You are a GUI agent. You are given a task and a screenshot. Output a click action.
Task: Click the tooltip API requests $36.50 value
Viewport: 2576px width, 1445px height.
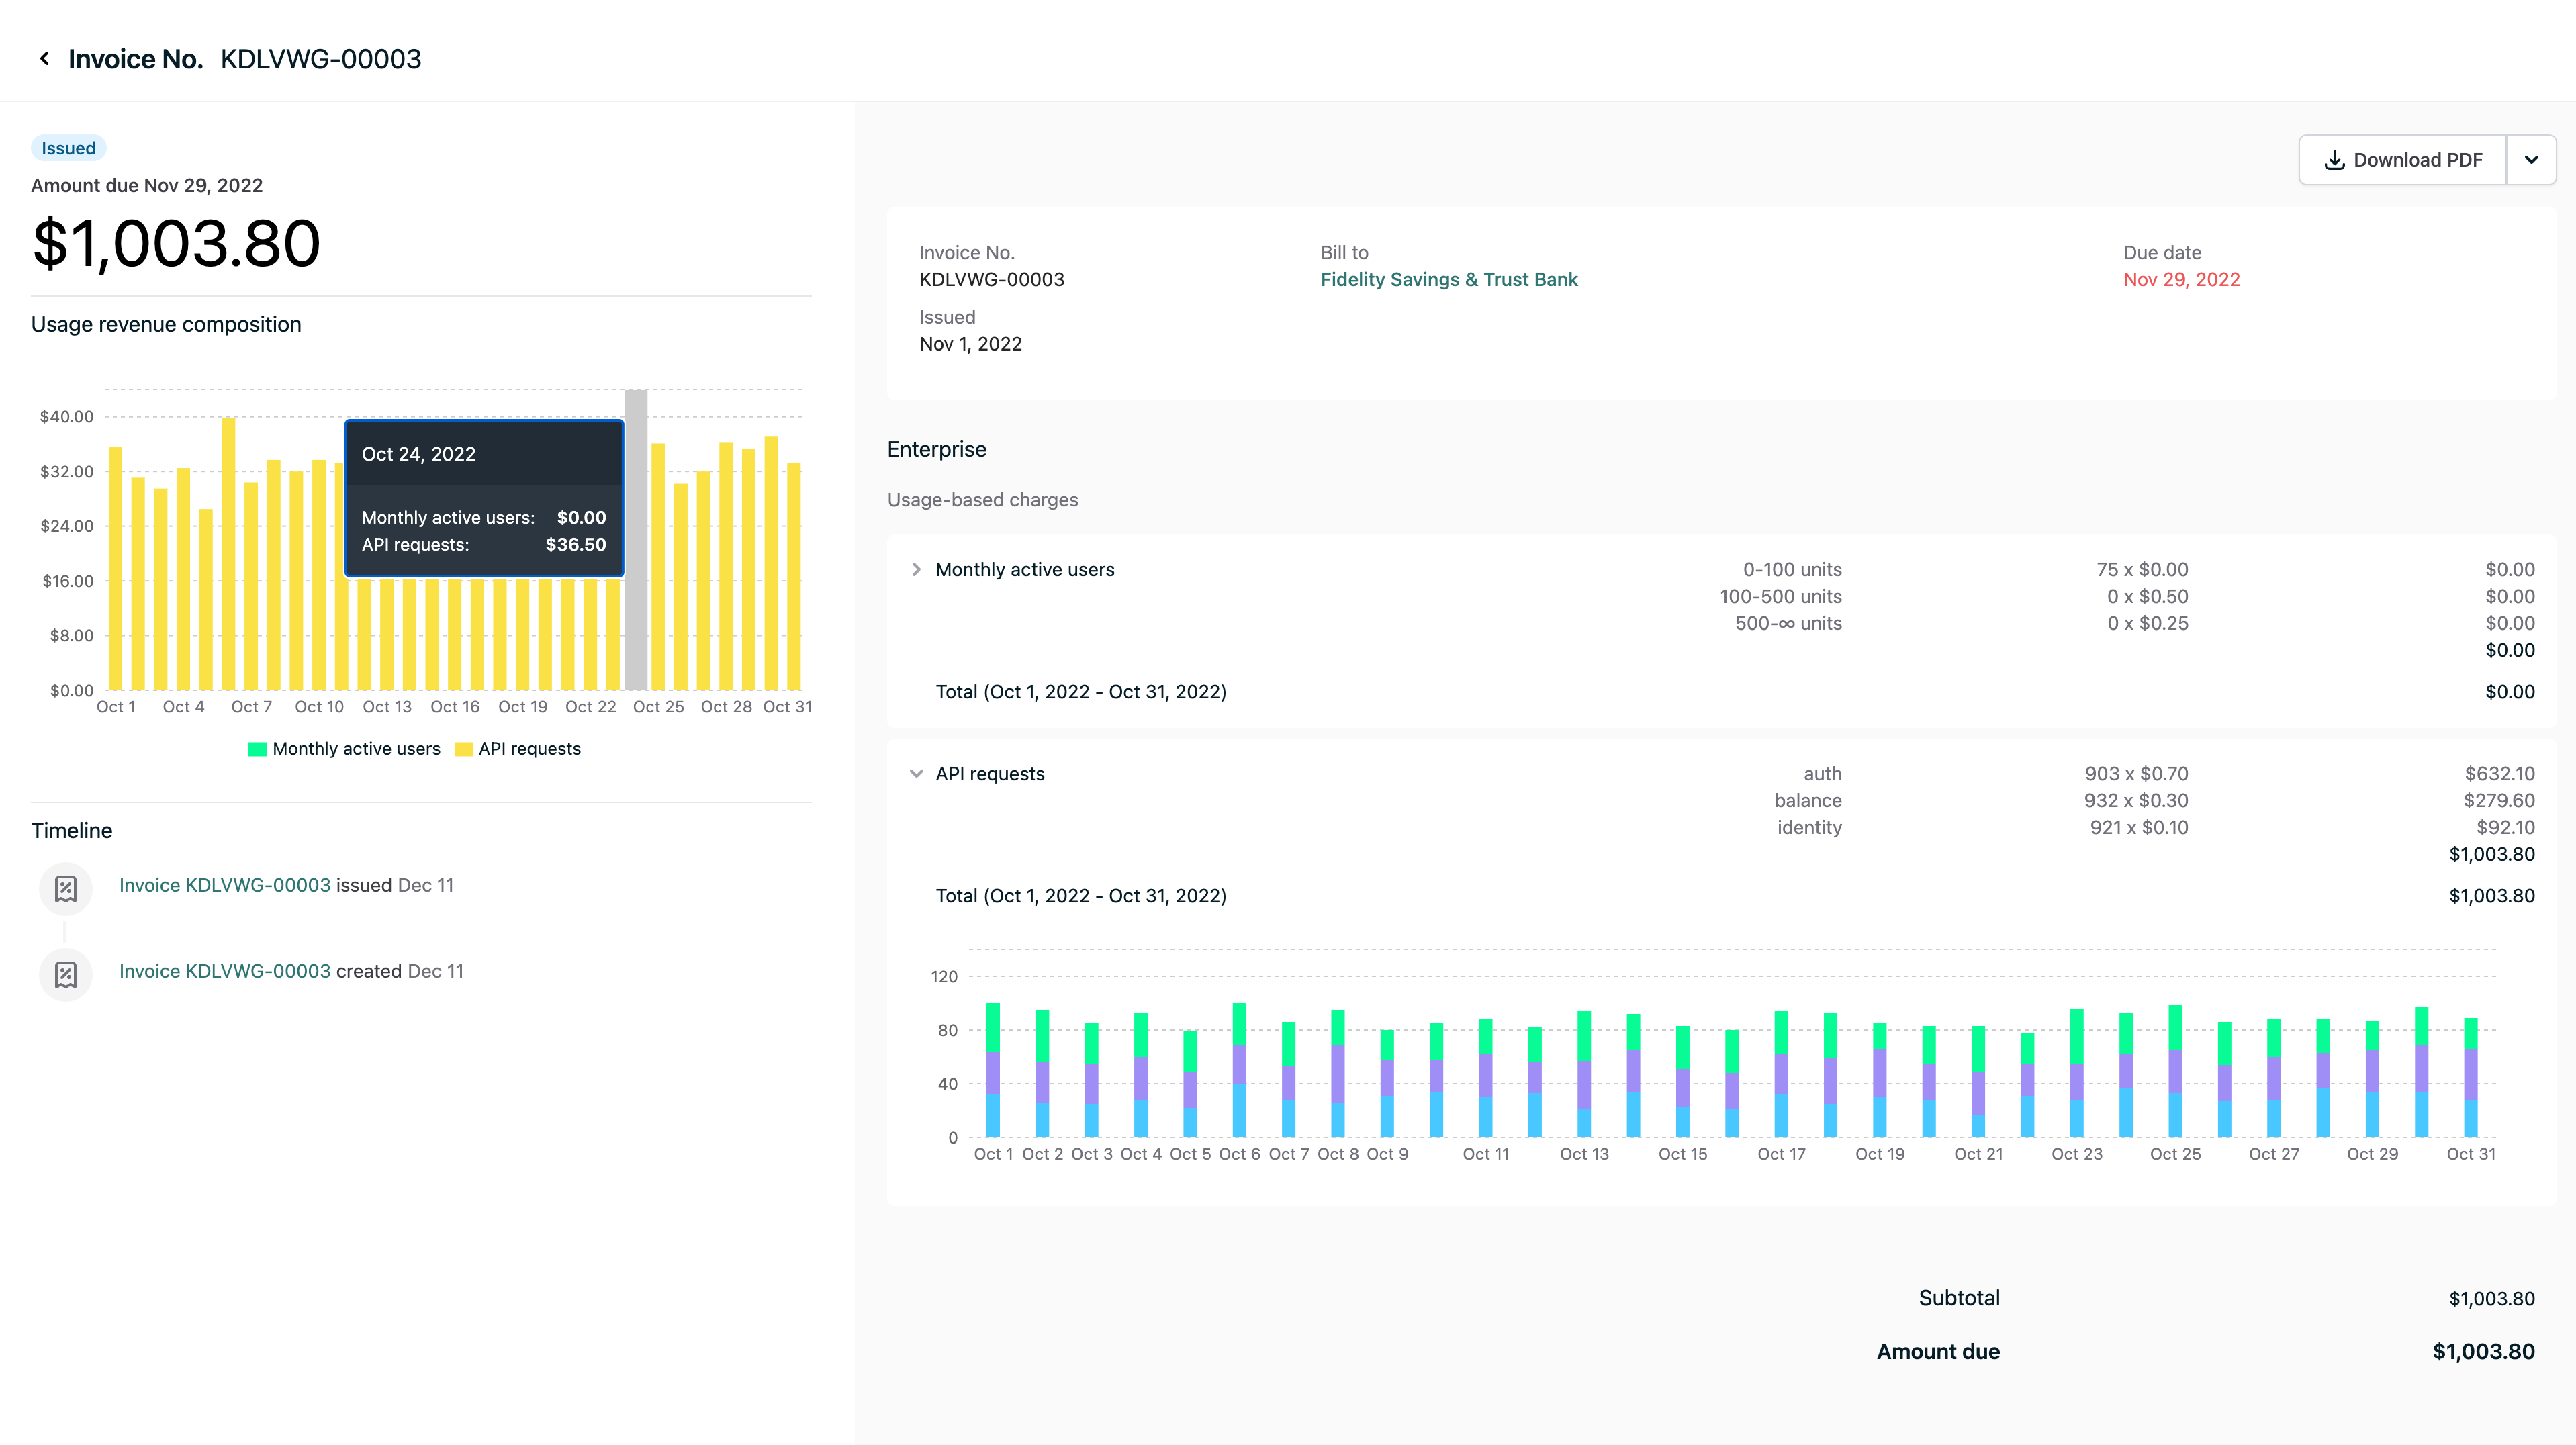575,544
